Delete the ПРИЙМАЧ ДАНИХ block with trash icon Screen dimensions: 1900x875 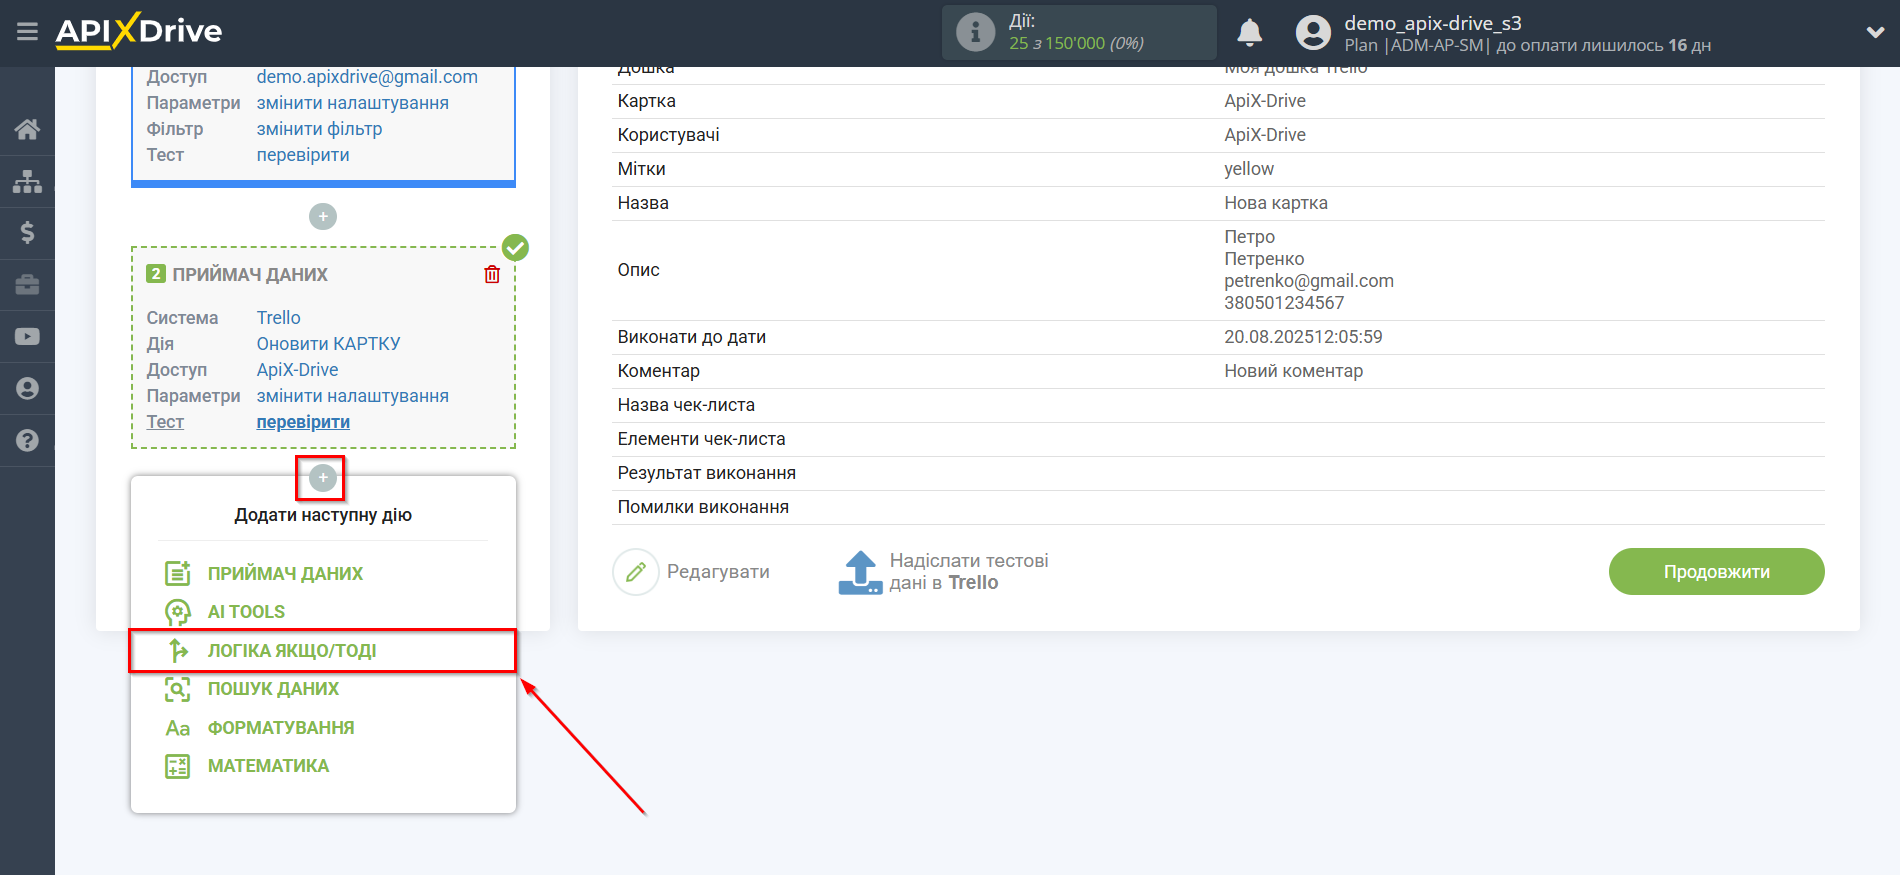[x=492, y=274]
